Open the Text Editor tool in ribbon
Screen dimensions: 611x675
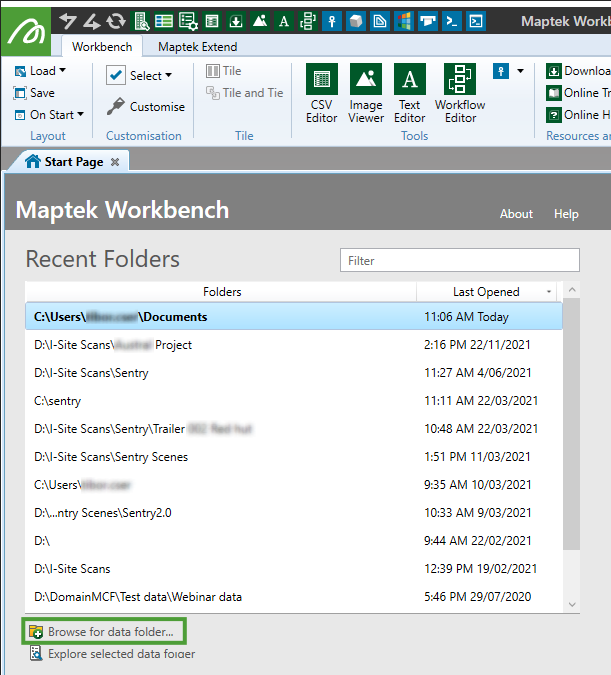(410, 93)
